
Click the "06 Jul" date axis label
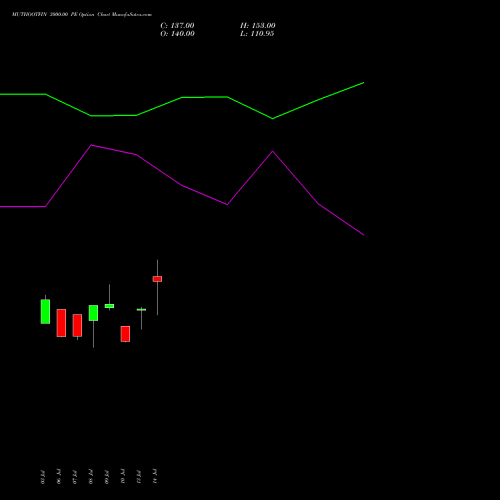pos(59,477)
